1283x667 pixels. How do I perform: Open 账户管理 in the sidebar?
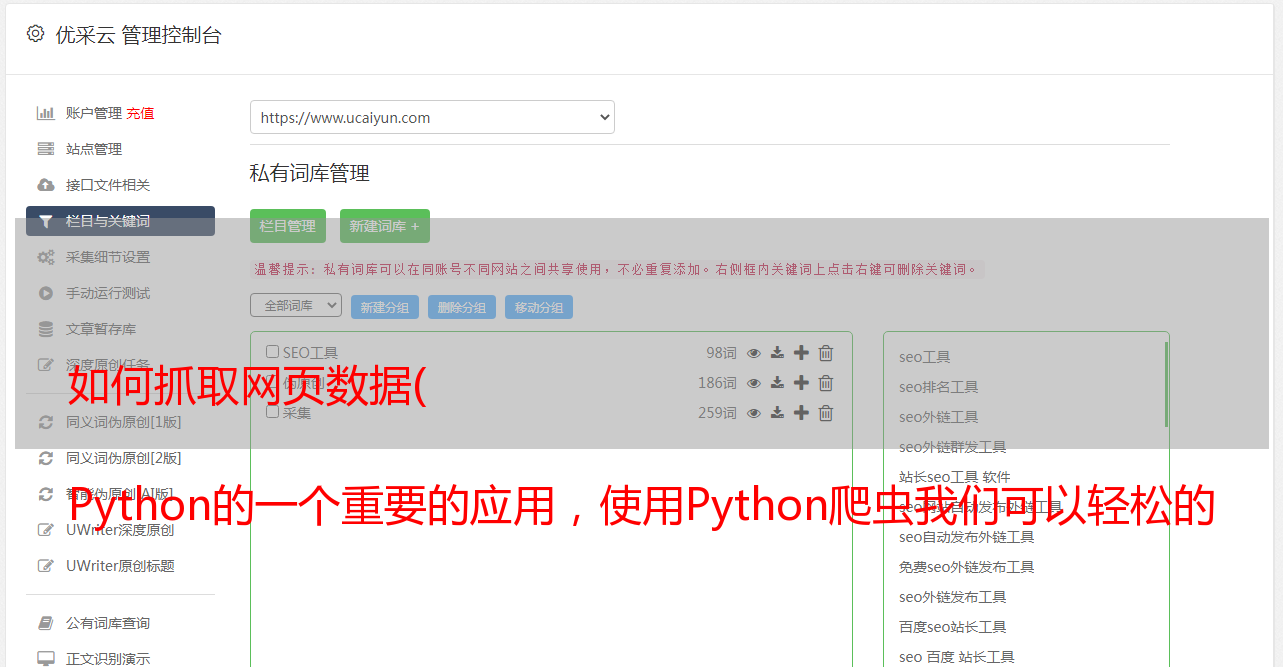click(94, 113)
